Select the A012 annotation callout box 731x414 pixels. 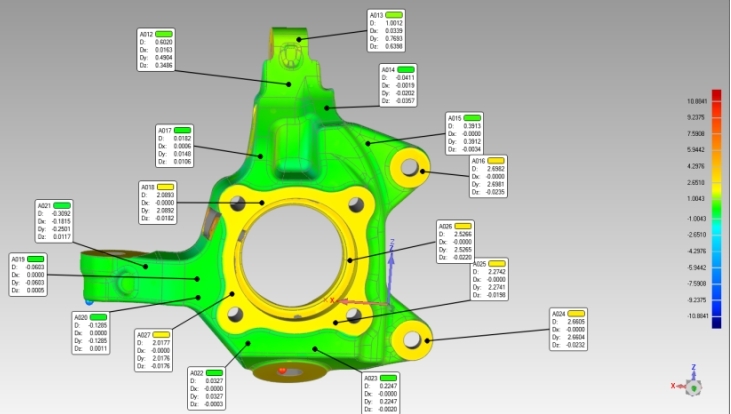[157, 49]
